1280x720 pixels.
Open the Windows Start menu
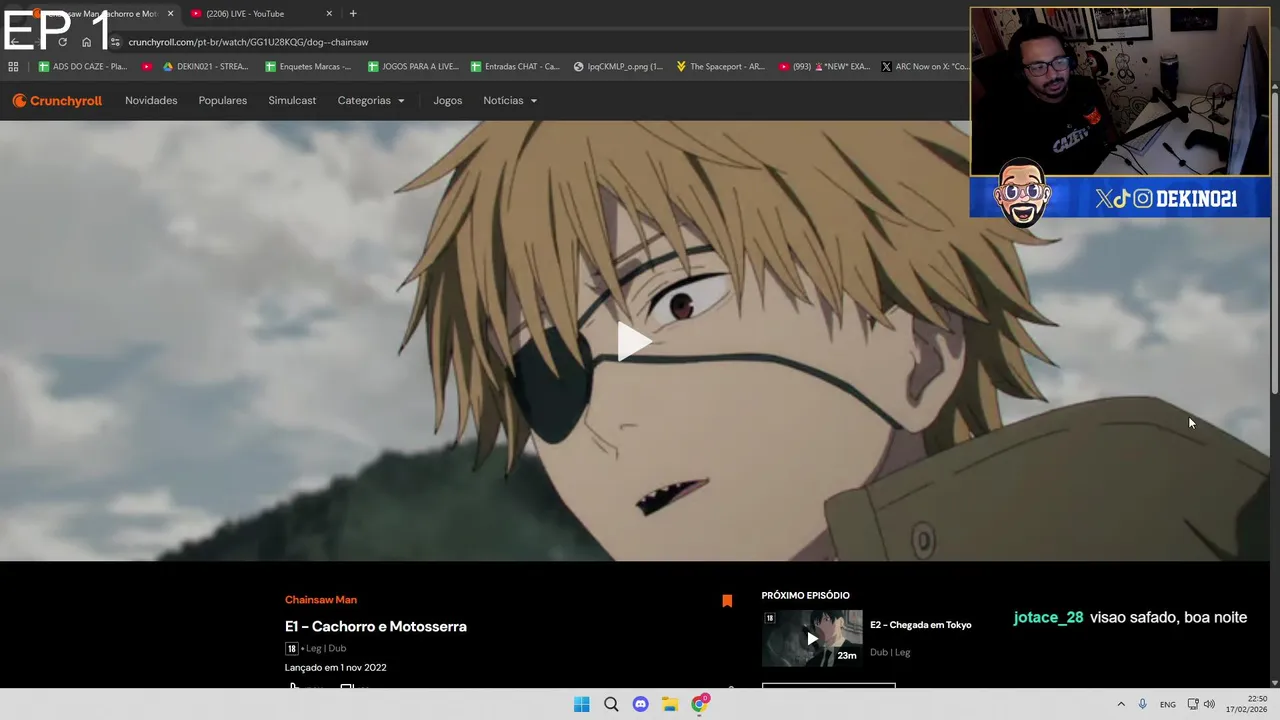[x=581, y=704]
